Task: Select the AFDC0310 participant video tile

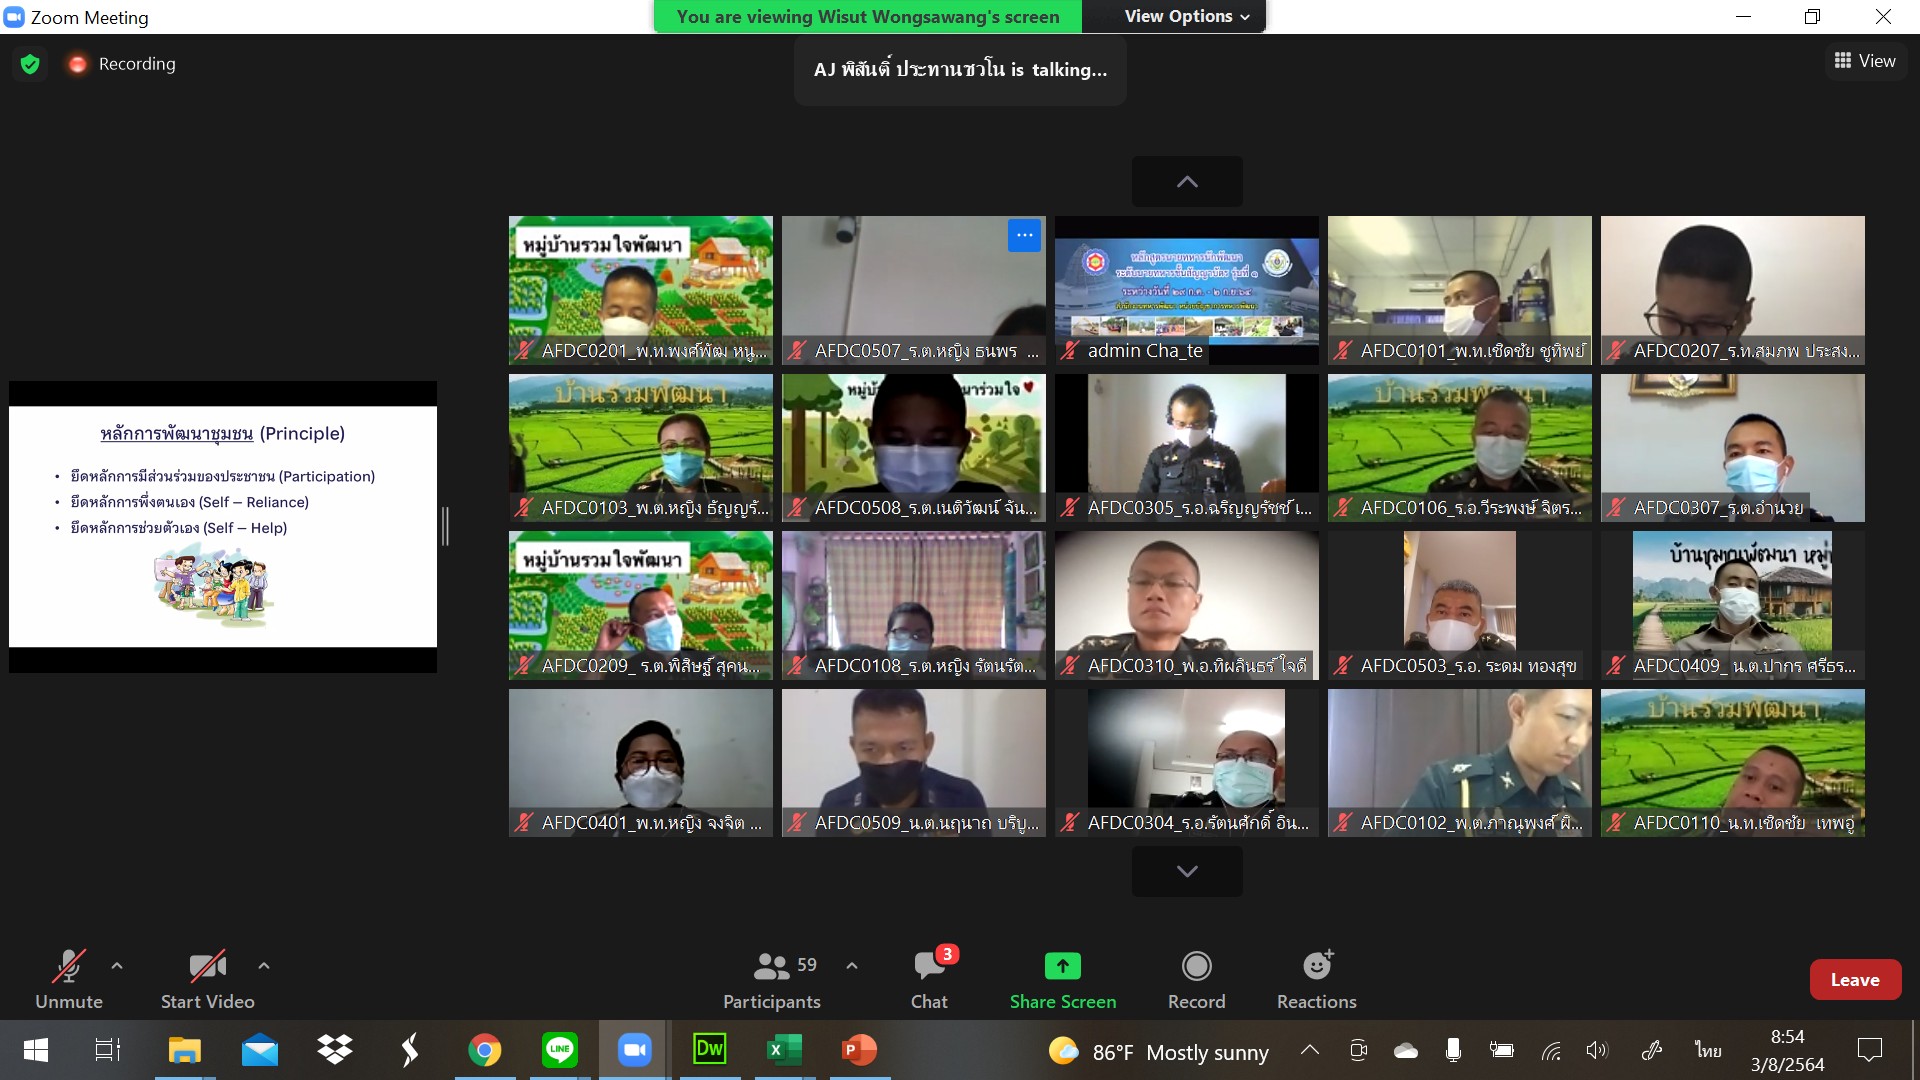Action: (x=1187, y=605)
